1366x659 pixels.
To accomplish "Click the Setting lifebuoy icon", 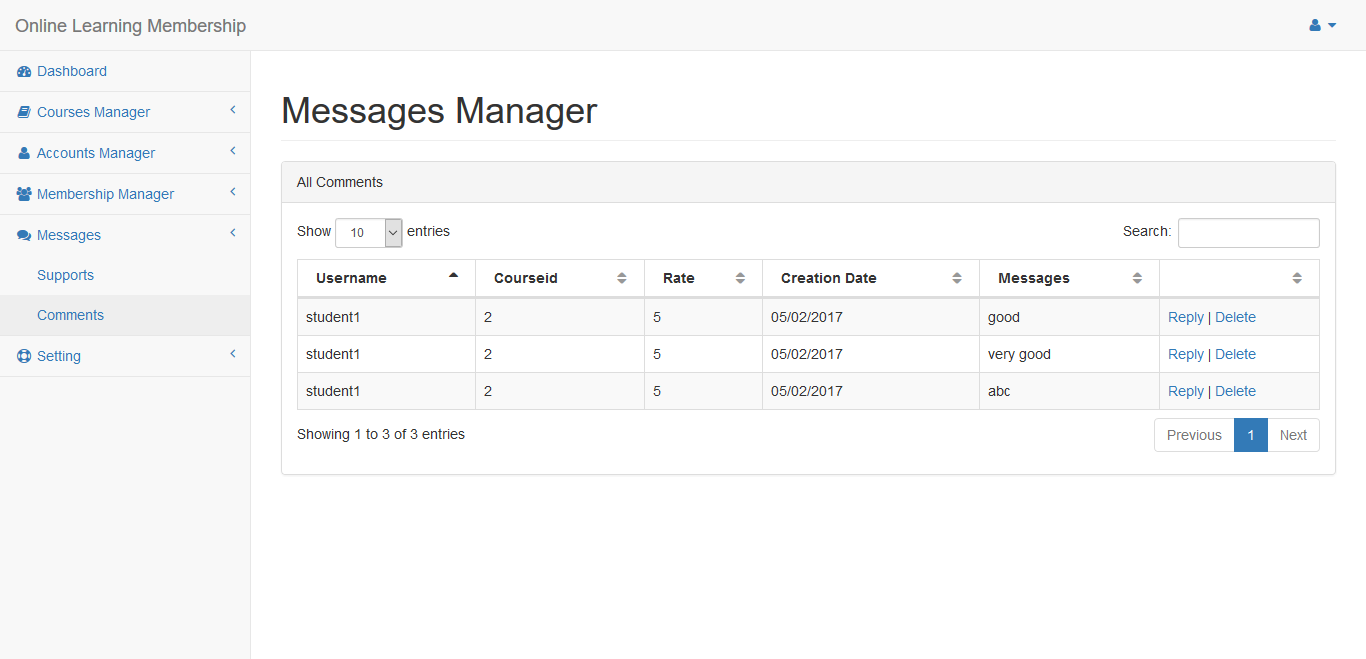I will tap(24, 356).
